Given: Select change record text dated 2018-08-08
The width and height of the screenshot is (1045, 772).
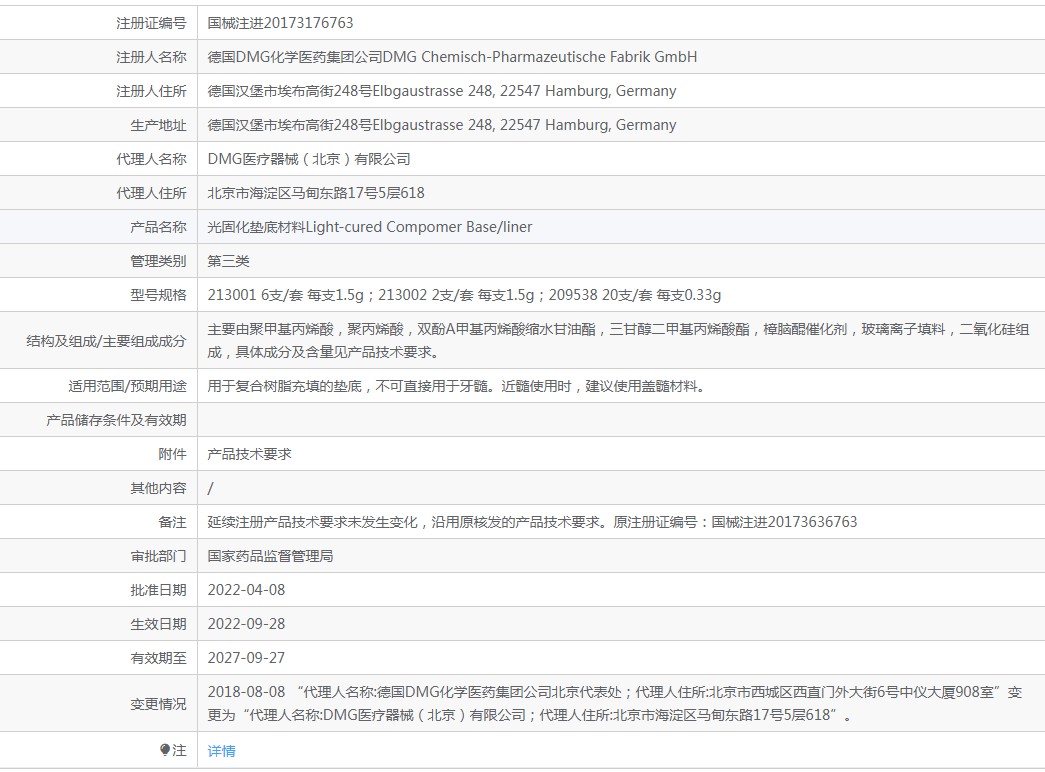Looking at the screenshot, I should (614, 703).
